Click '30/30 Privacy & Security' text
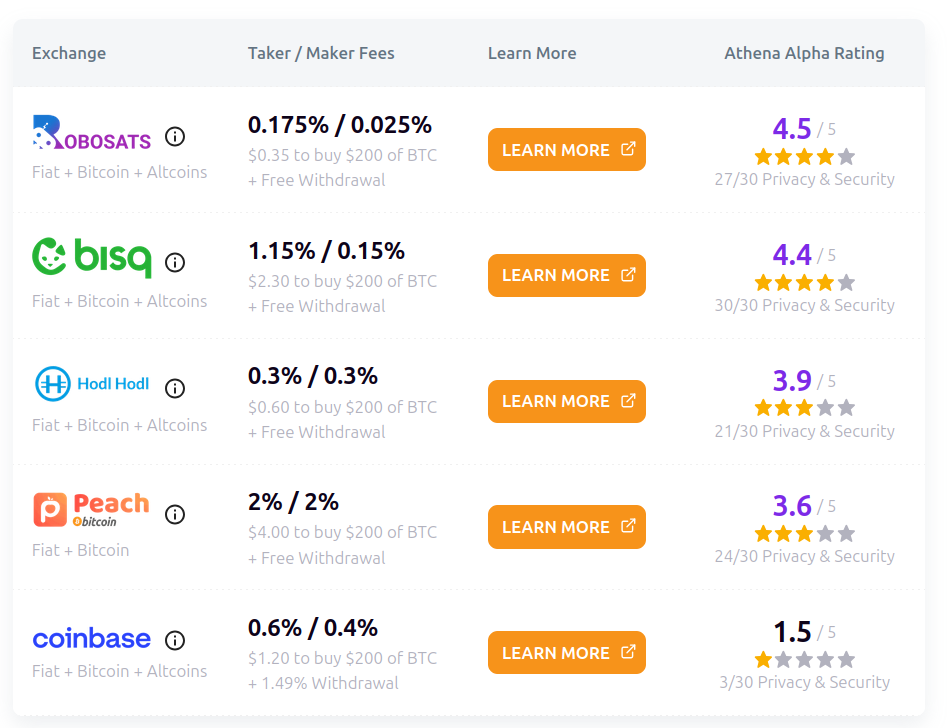 pos(804,305)
